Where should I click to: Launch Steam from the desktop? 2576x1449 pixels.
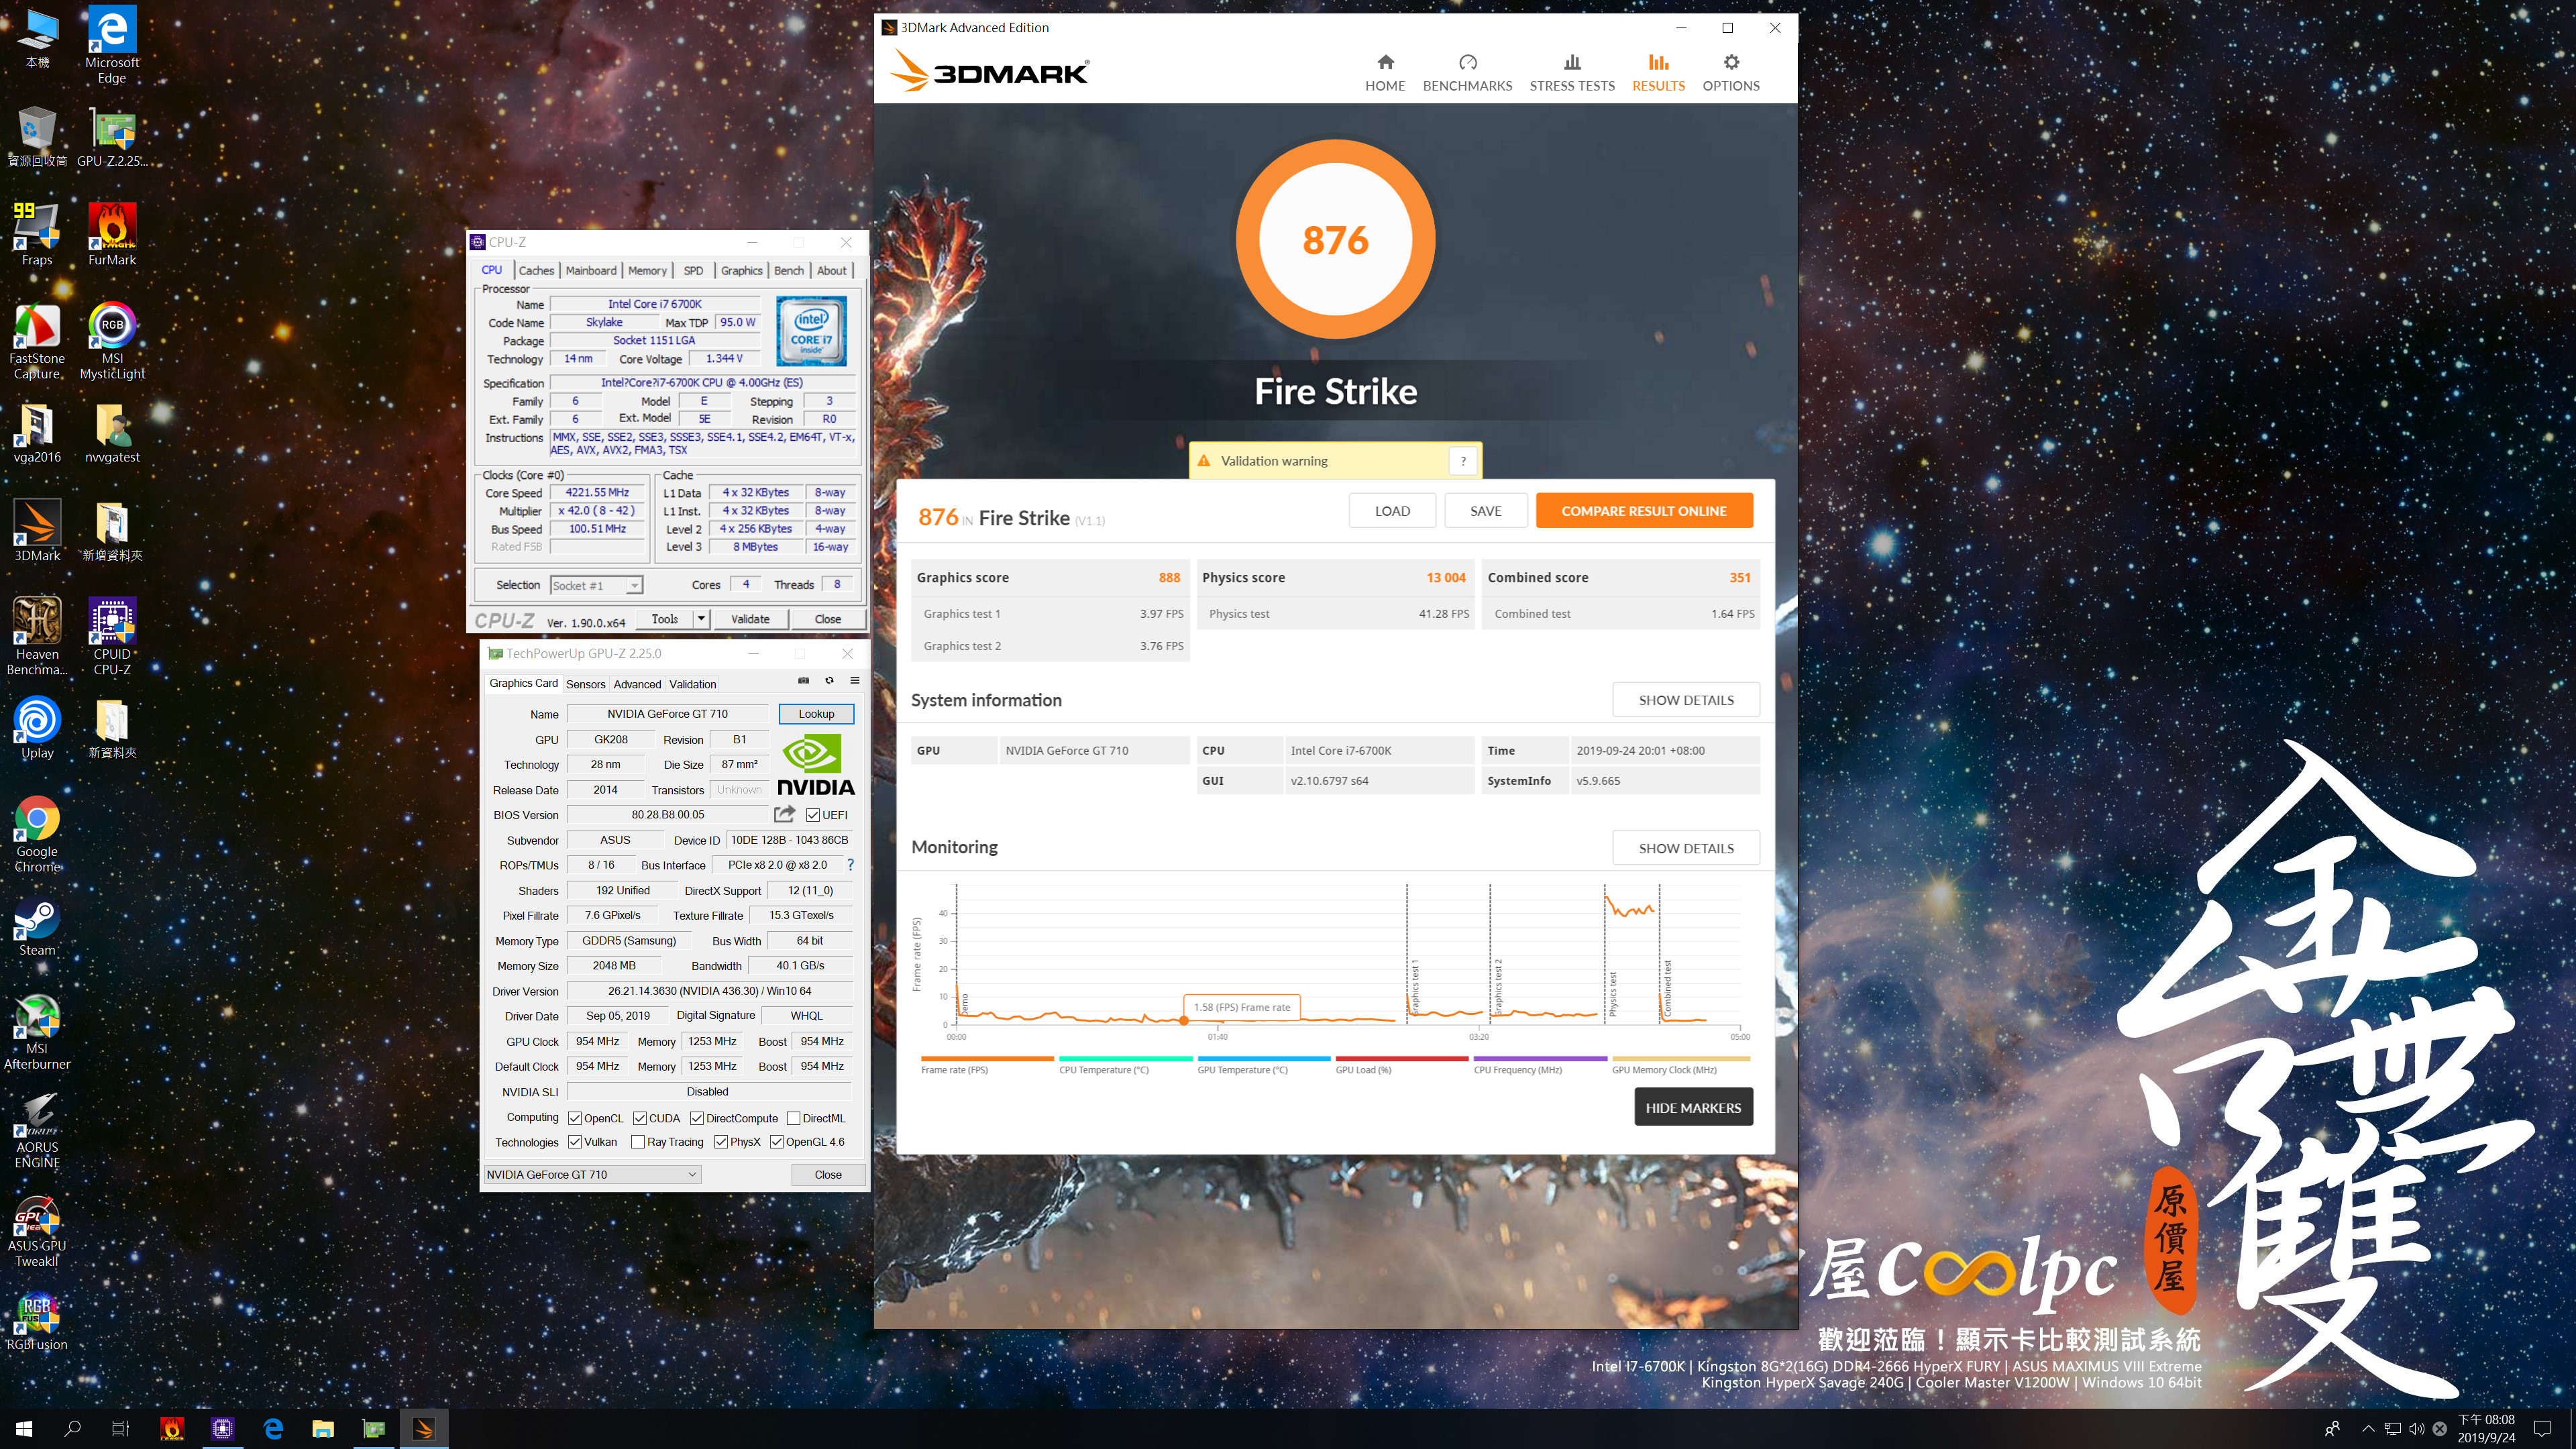pyautogui.click(x=37, y=926)
